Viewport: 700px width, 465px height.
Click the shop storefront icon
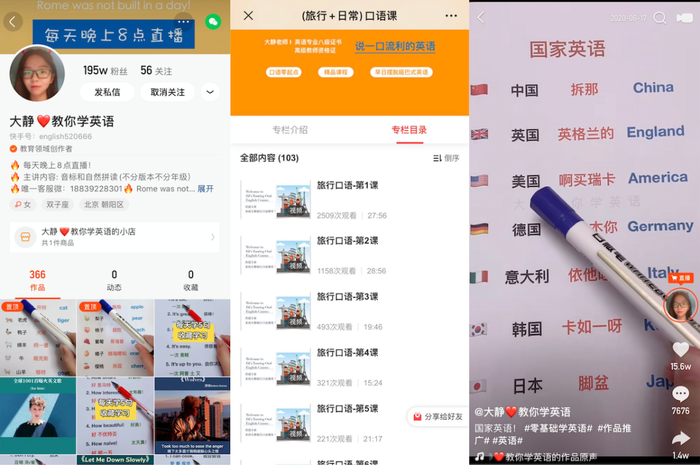coord(25,237)
